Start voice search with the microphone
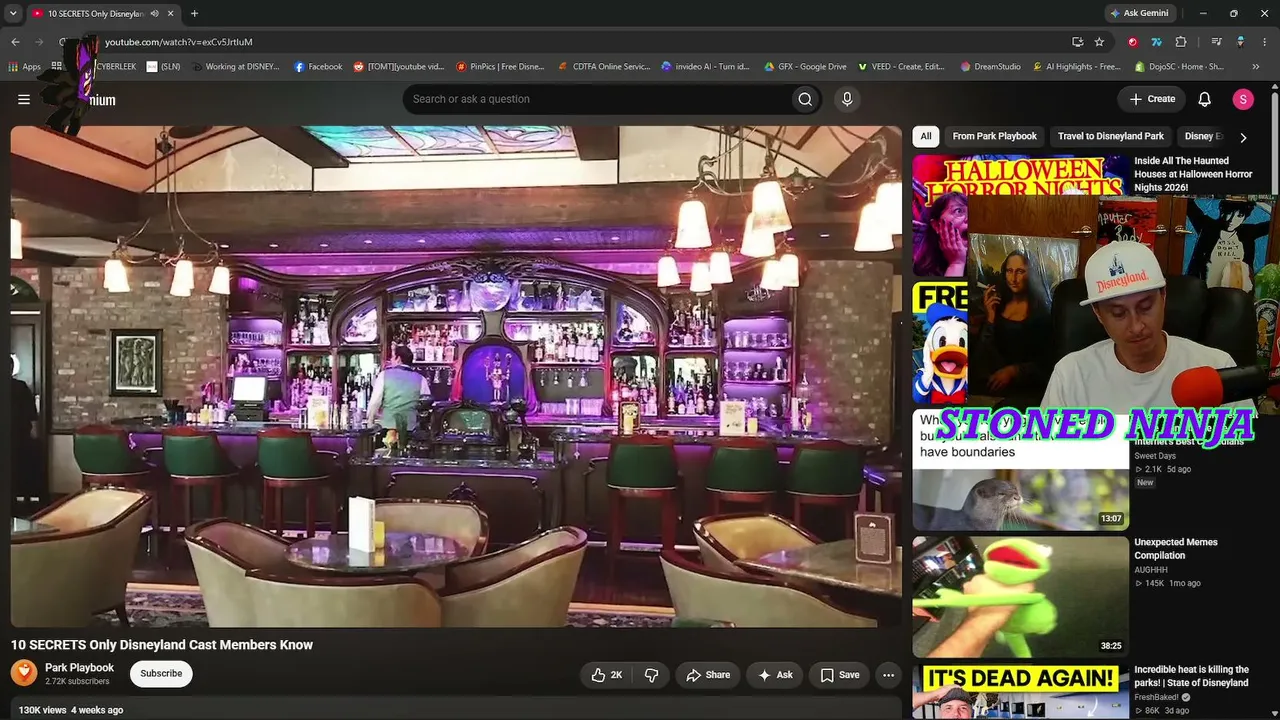This screenshot has height=720, width=1280. click(x=847, y=99)
